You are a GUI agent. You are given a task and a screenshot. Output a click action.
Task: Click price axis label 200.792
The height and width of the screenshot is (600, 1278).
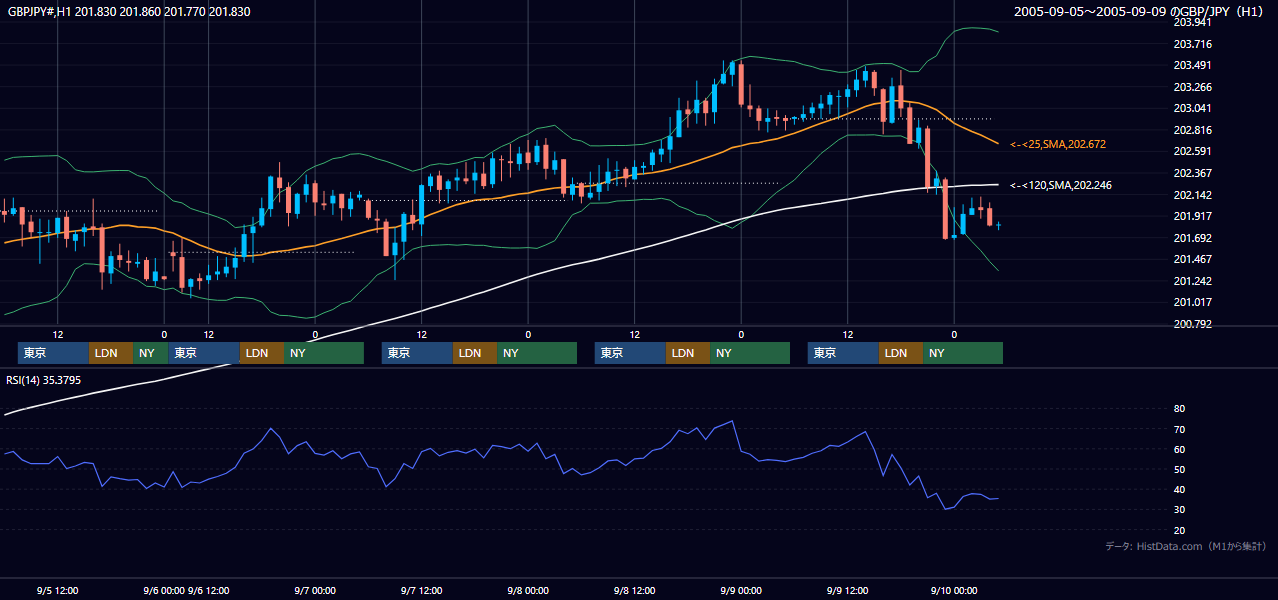(1192, 324)
